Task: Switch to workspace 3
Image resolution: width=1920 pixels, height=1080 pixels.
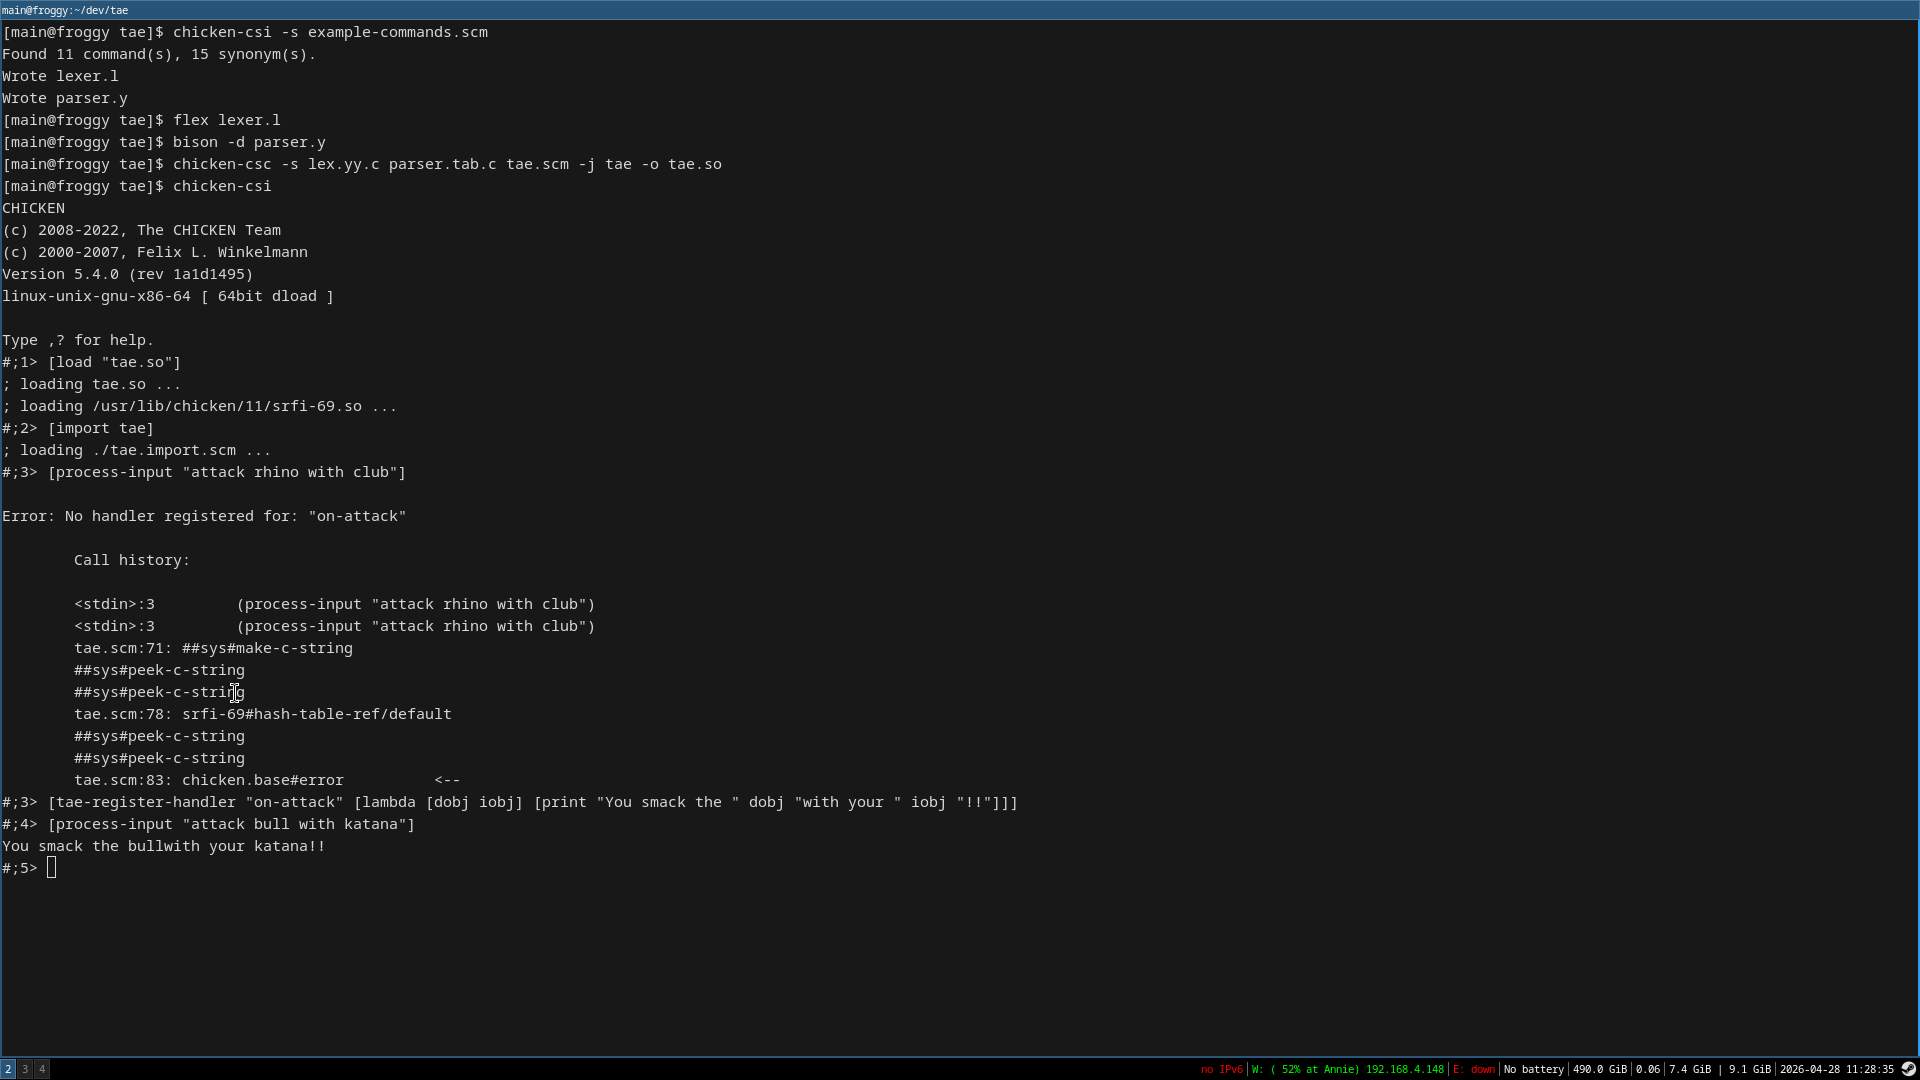Action: (x=25, y=1069)
